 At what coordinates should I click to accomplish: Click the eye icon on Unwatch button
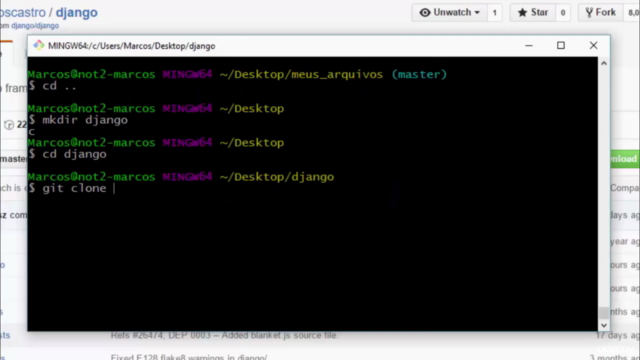click(425, 13)
